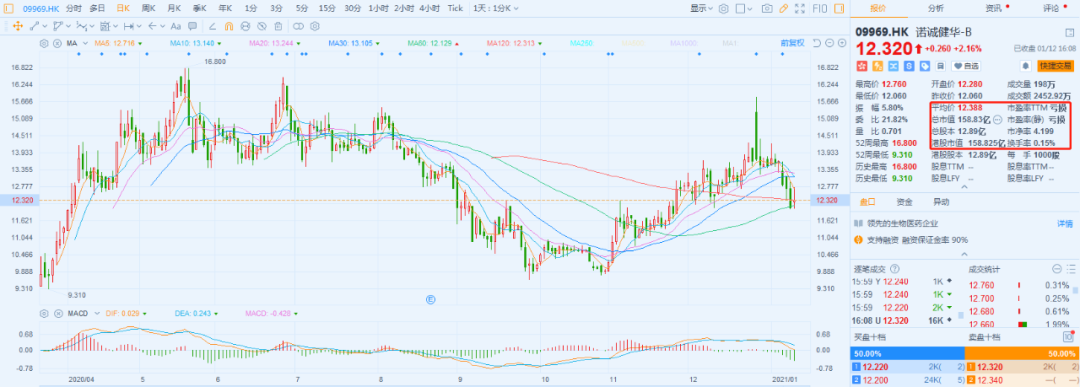Image resolution: width=1080 pixels, height=387 pixels.
Task: Collapse the company summary chevron
Action: pos(964,254)
